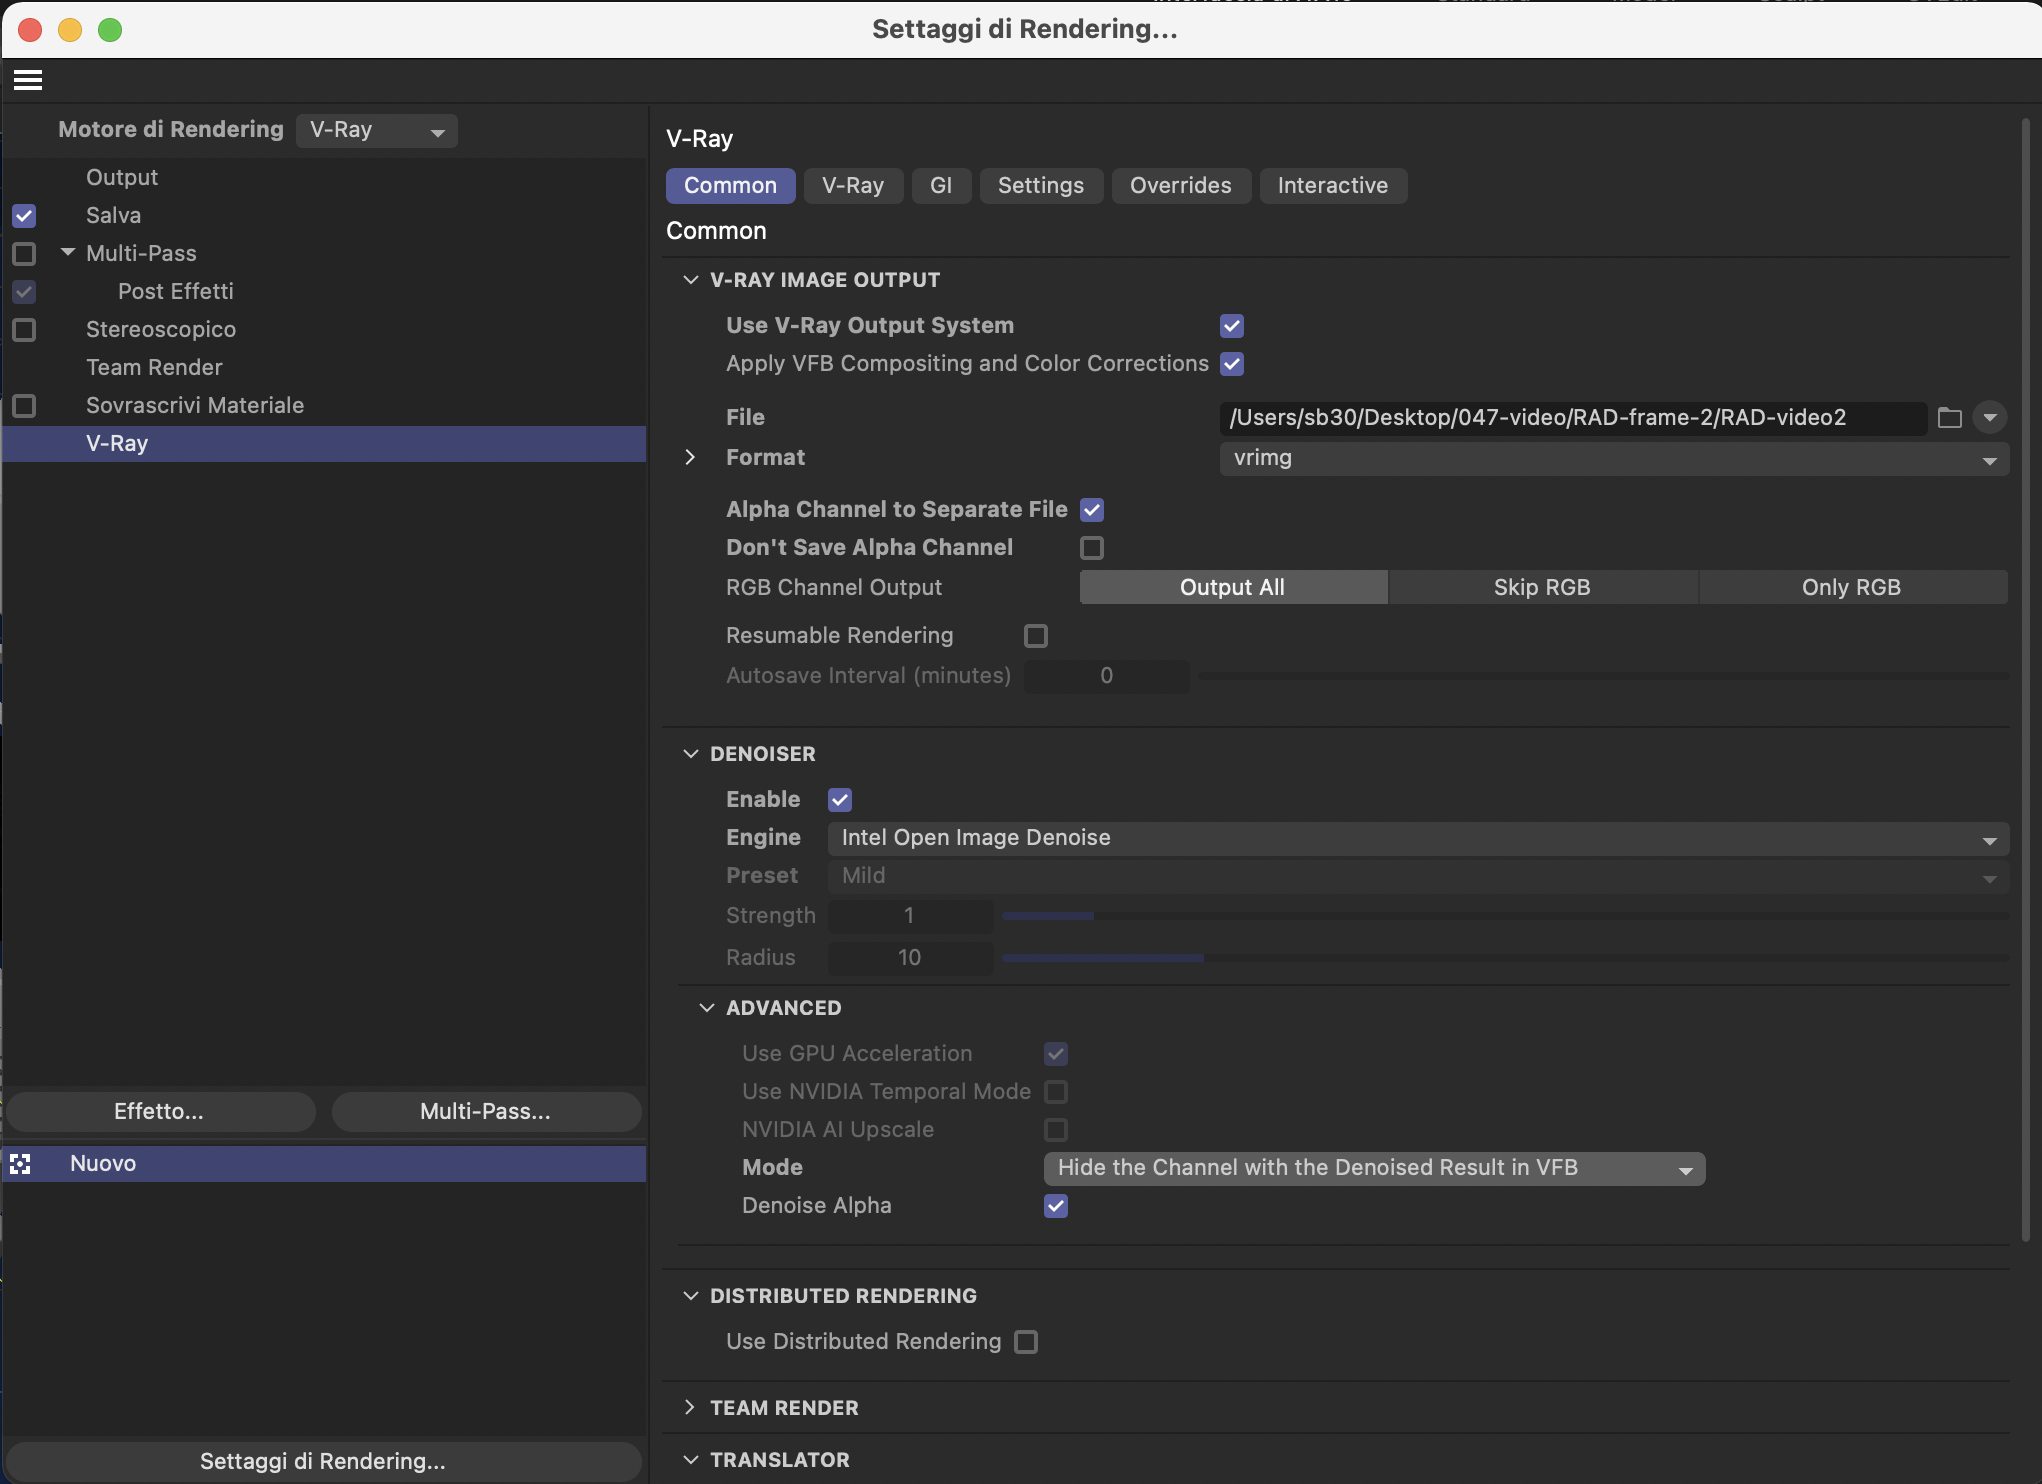Click the Nuovo render setting icon
Viewport: 2042px width, 1484px height.
pyautogui.click(x=21, y=1164)
